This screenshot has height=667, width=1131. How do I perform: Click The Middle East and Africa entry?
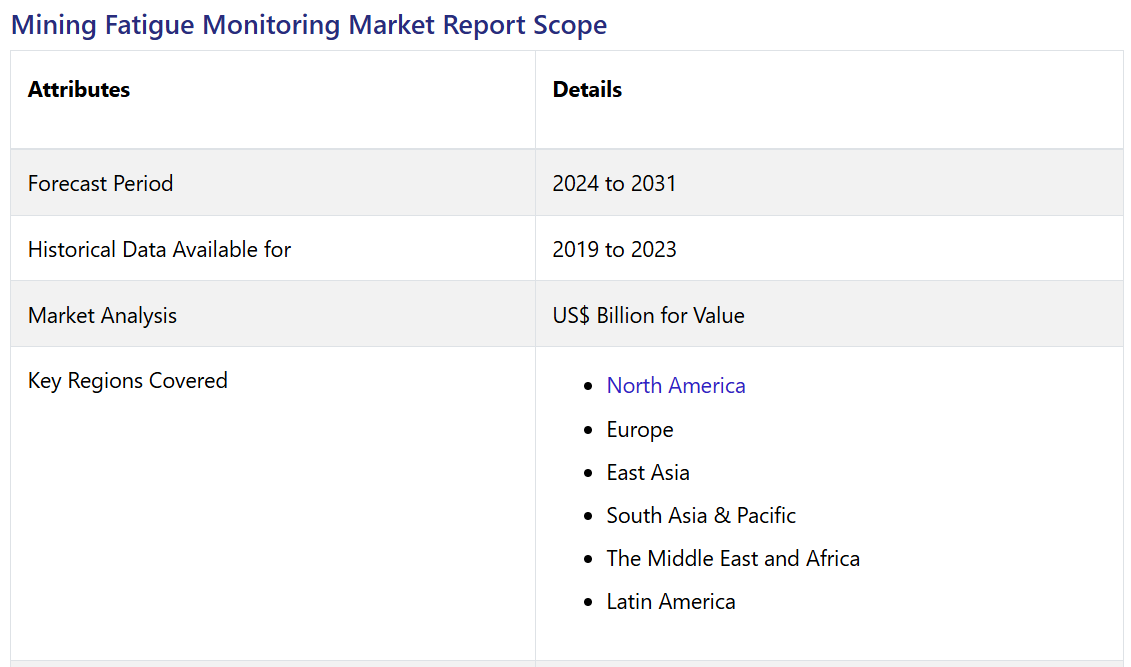point(733,559)
